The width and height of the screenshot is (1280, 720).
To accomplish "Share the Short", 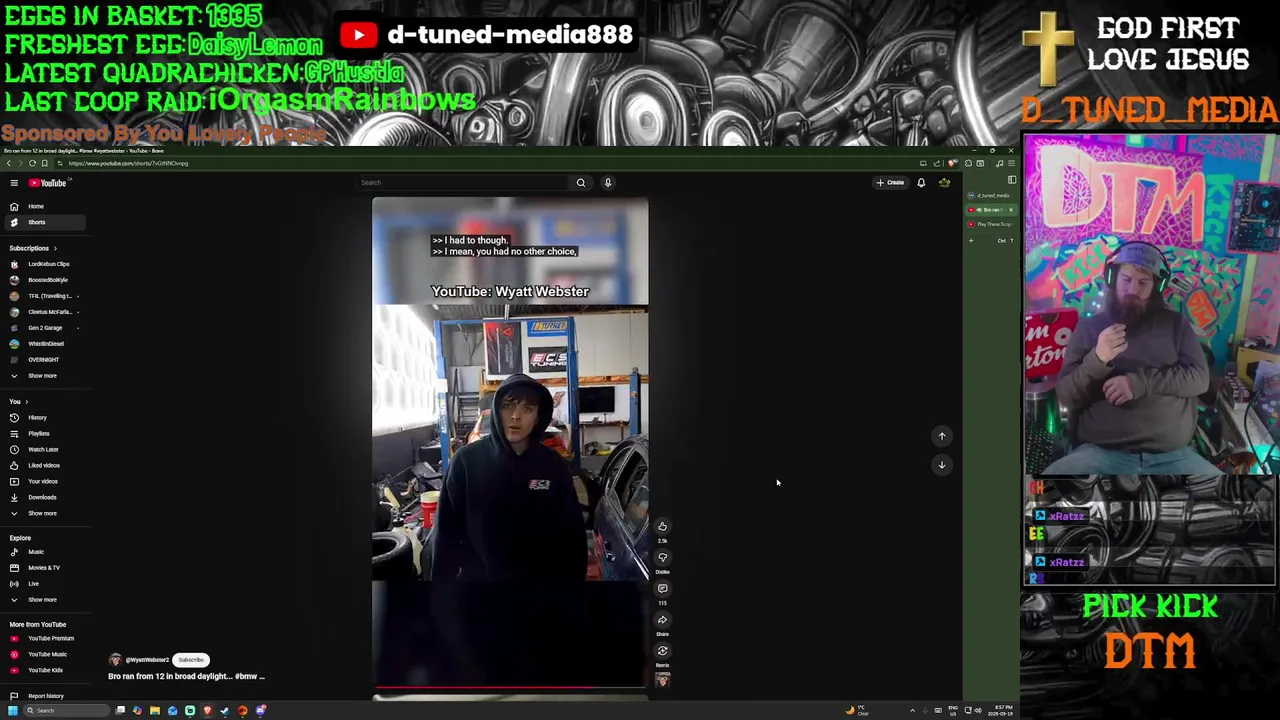I will click(x=662, y=620).
